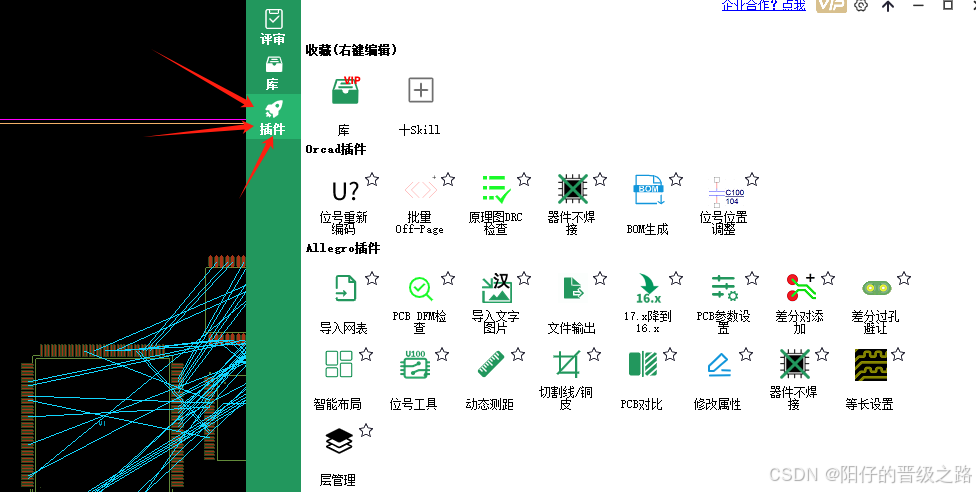Favorite 差分对添加 with its star
Viewport: 976px width, 492px height.
(828, 278)
